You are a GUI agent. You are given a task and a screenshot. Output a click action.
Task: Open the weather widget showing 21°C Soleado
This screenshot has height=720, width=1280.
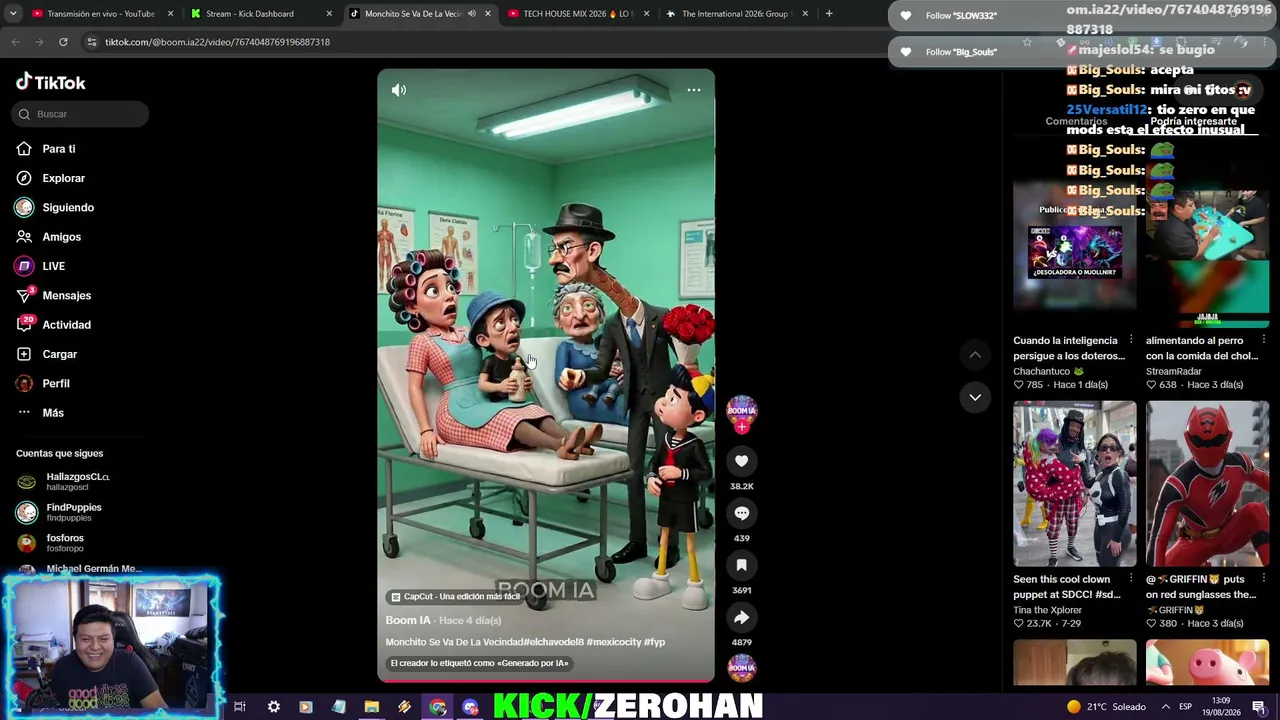1105,707
